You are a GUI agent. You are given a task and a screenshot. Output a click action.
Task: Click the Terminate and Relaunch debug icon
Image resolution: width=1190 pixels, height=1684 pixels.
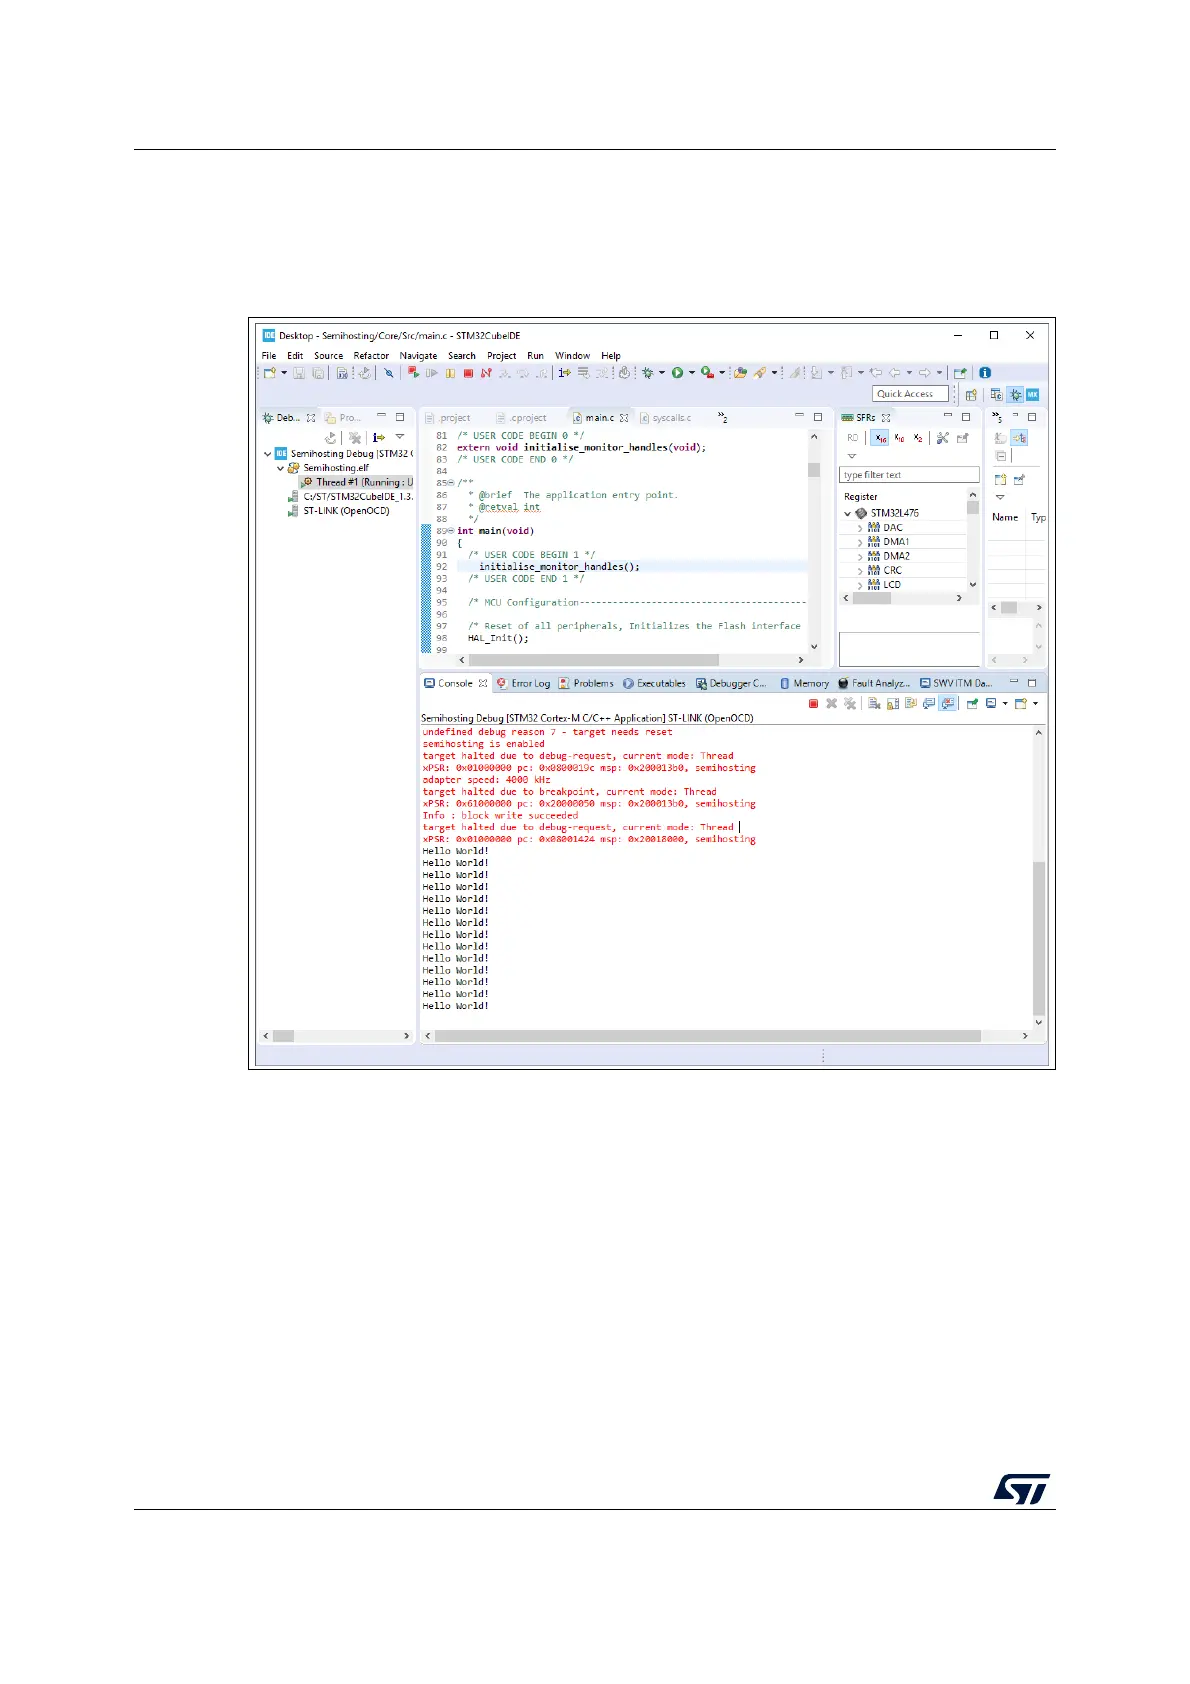[413, 373]
